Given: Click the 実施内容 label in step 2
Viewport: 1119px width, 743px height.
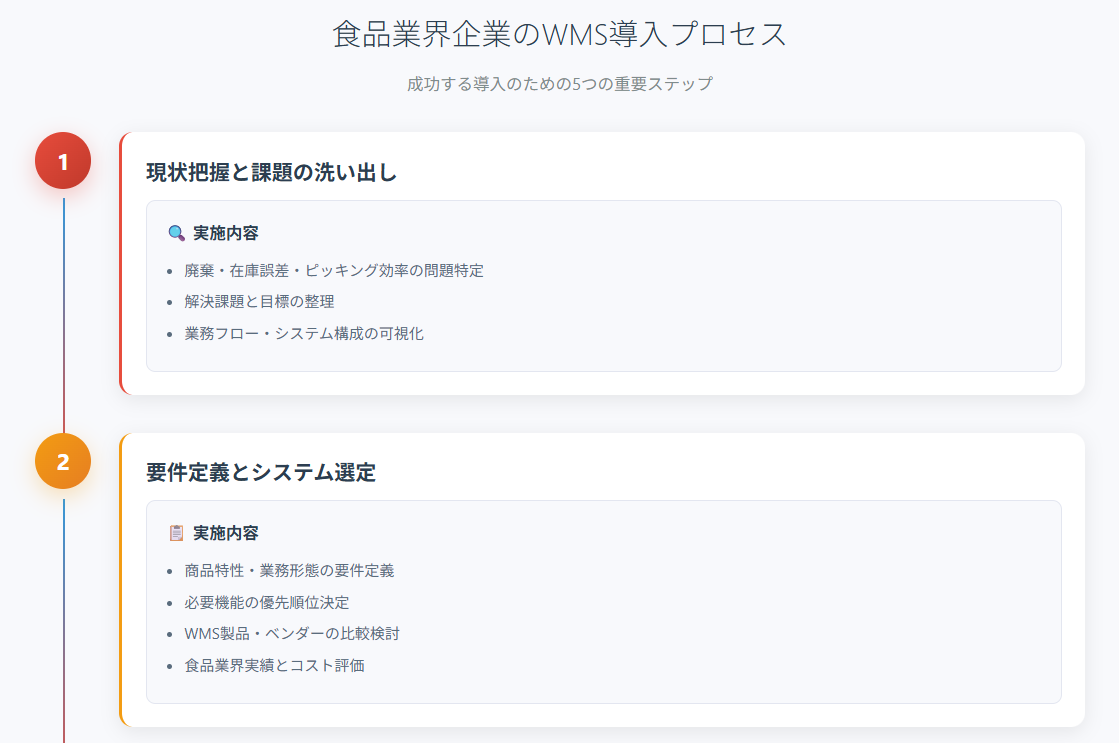Looking at the screenshot, I should 225,533.
